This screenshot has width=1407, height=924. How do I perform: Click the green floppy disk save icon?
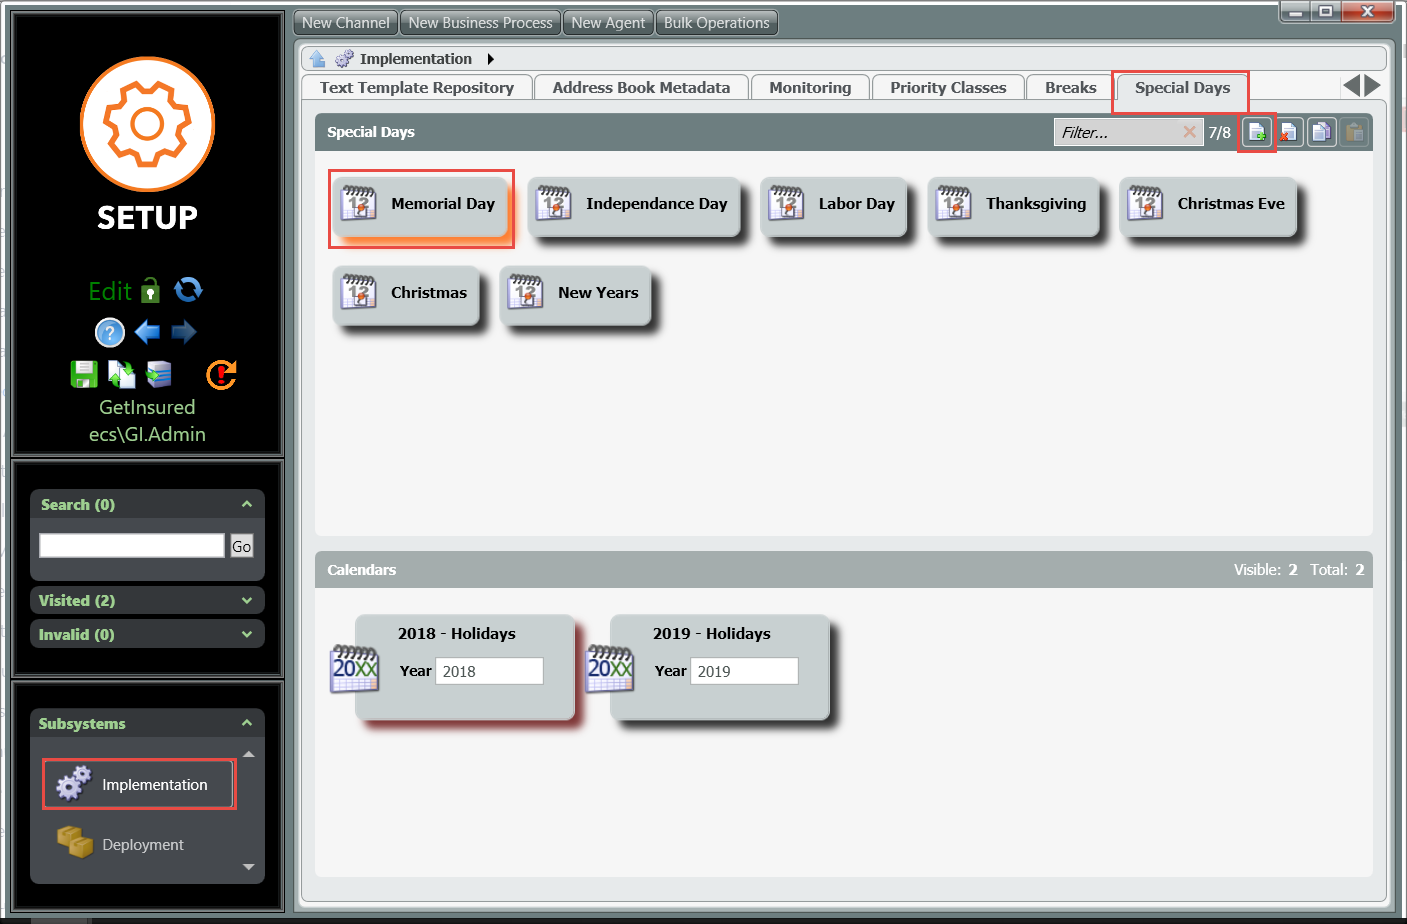84,374
